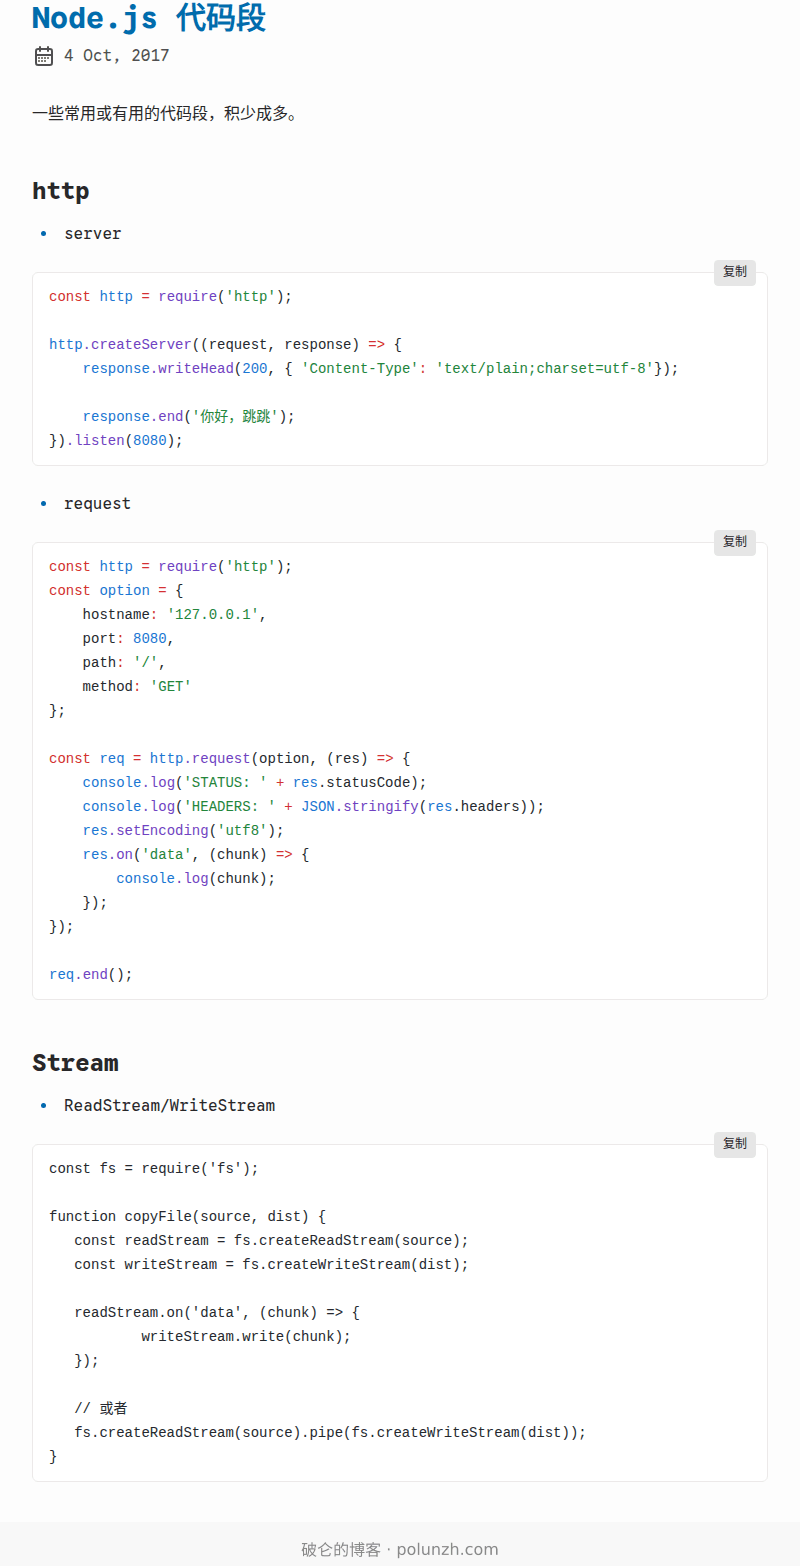Click the "req.end();" code line
Screen dimensions: 800x1566
(x=91, y=975)
